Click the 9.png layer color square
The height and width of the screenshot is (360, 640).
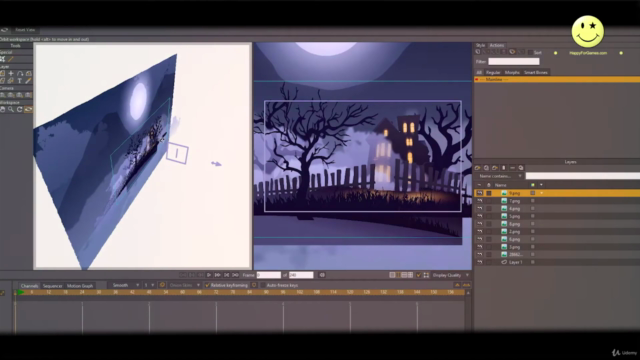tap(533, 193)
